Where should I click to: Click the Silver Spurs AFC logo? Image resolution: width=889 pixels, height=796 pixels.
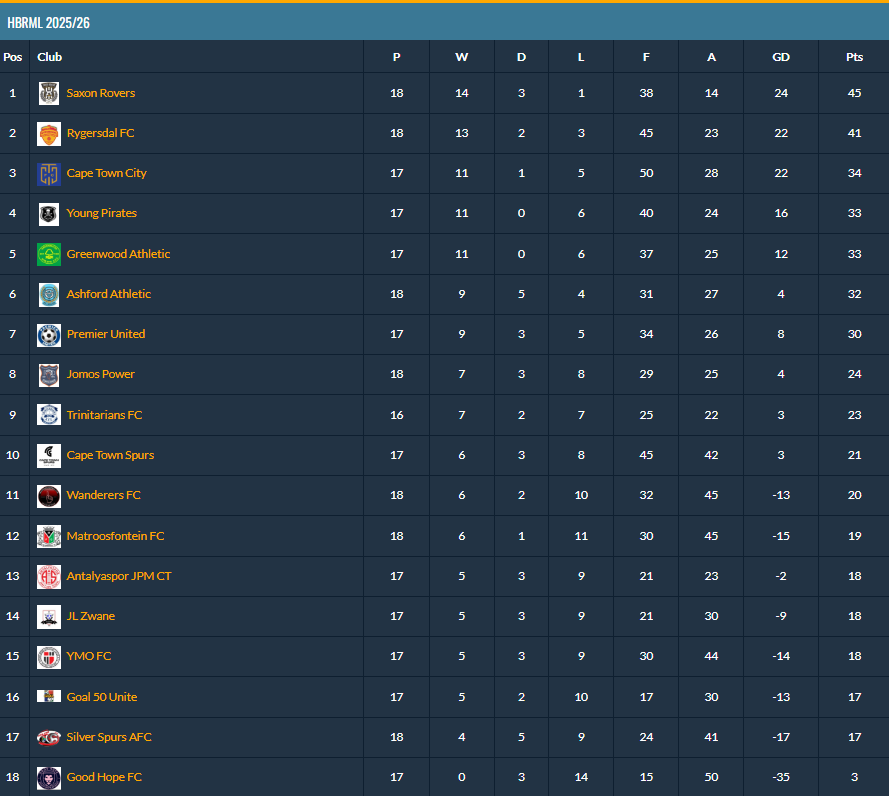coord(48,737)
